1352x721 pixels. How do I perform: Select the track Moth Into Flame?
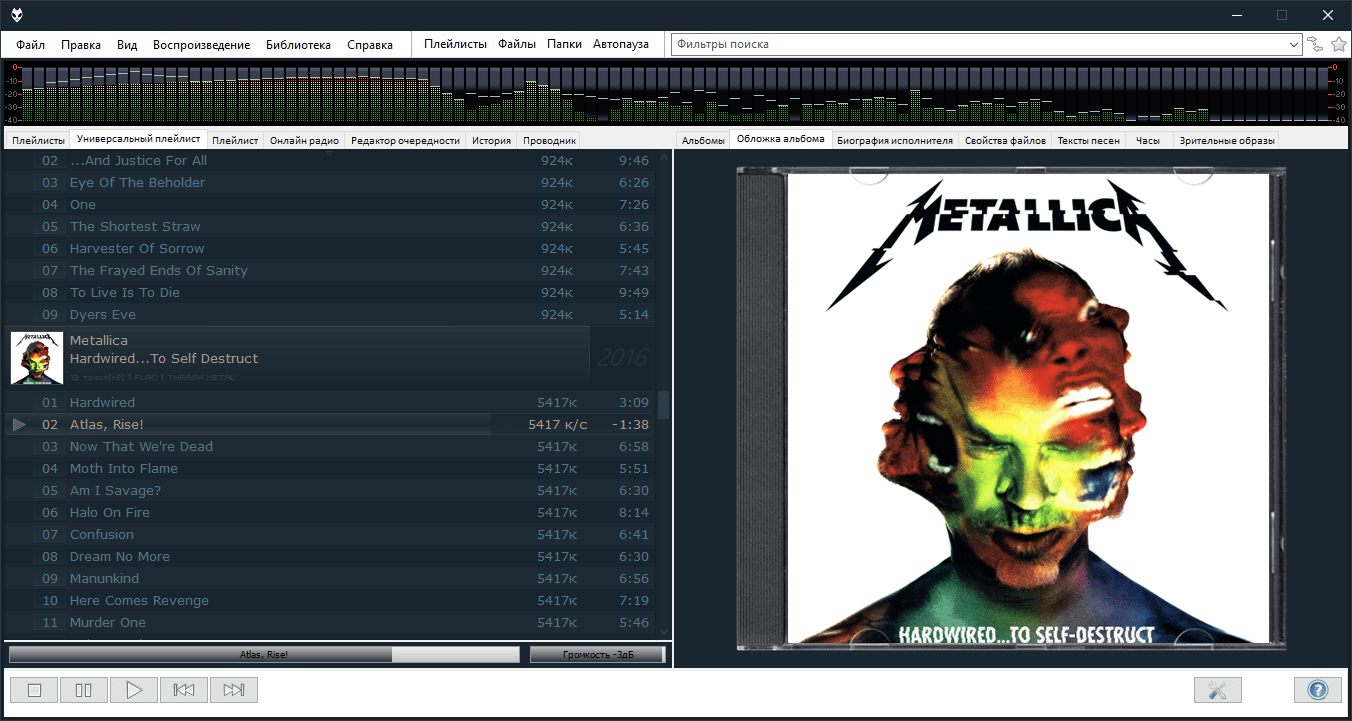point(124,468)
